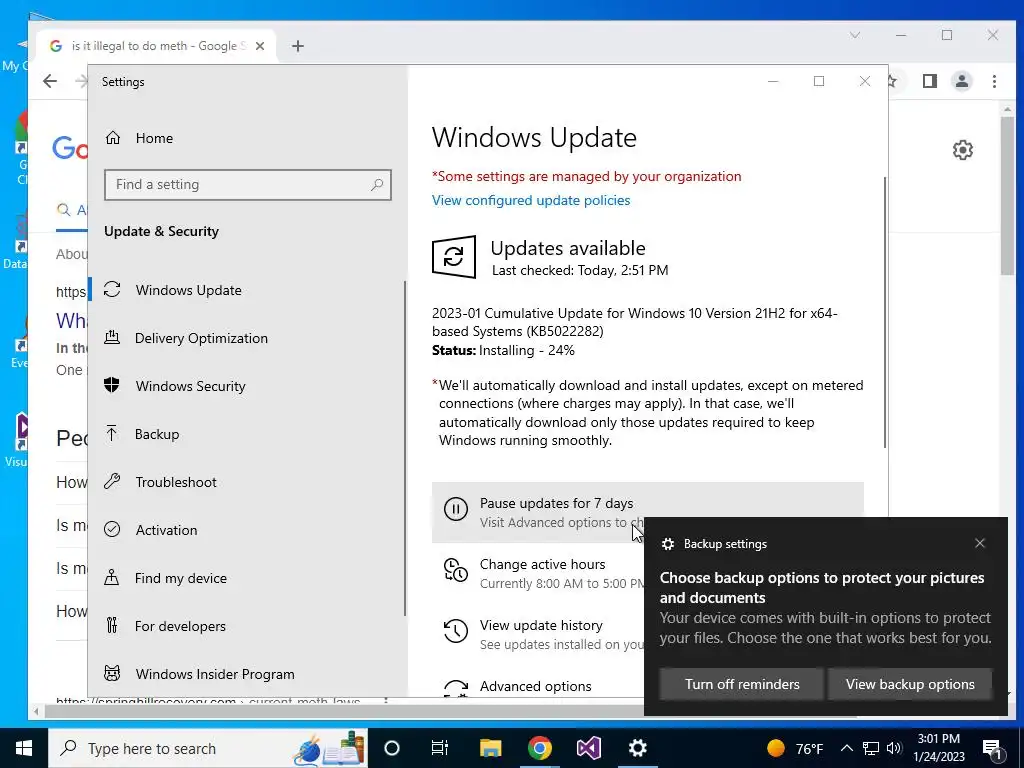Click the Updates available refresh icon
The height and width of the screenshot is (768, 1024).
pos(454,257)
